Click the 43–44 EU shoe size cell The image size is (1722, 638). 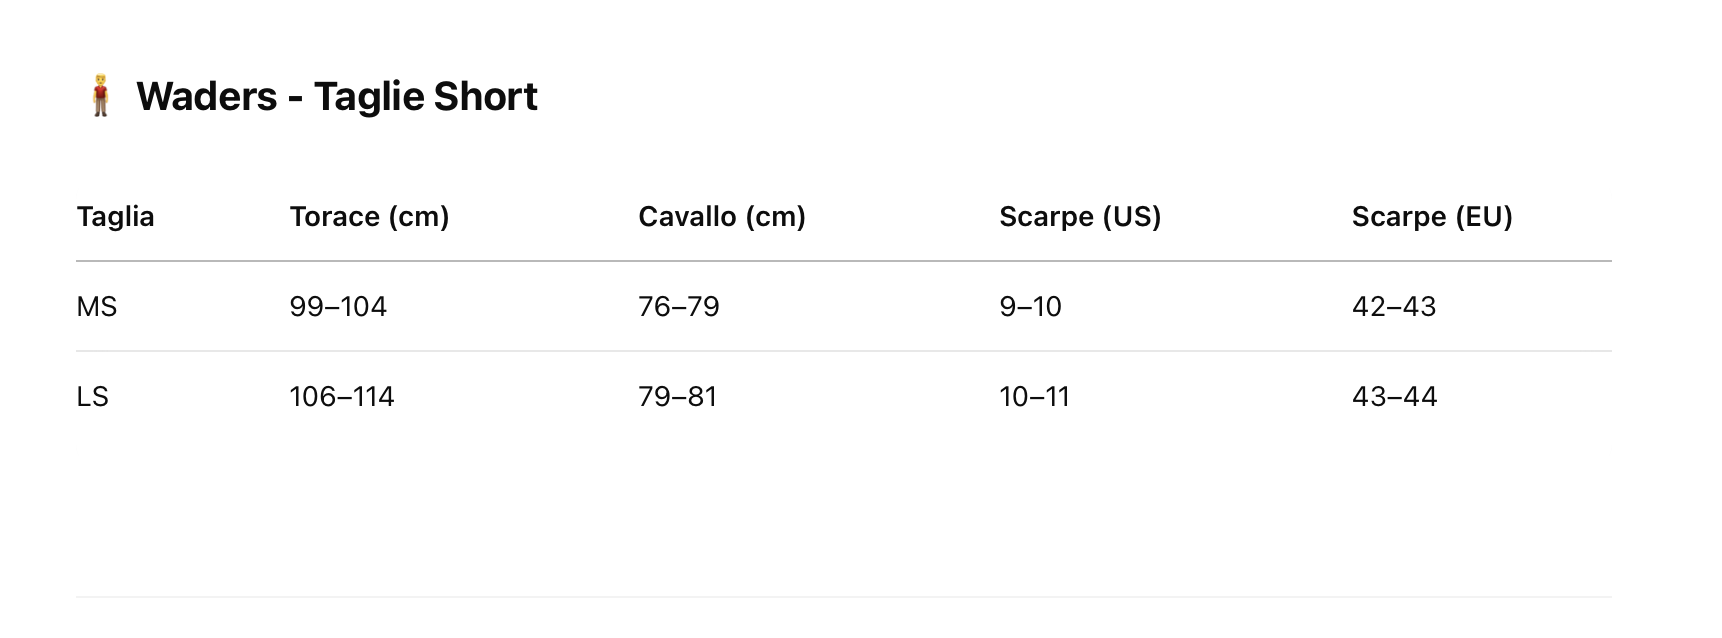1394,397
